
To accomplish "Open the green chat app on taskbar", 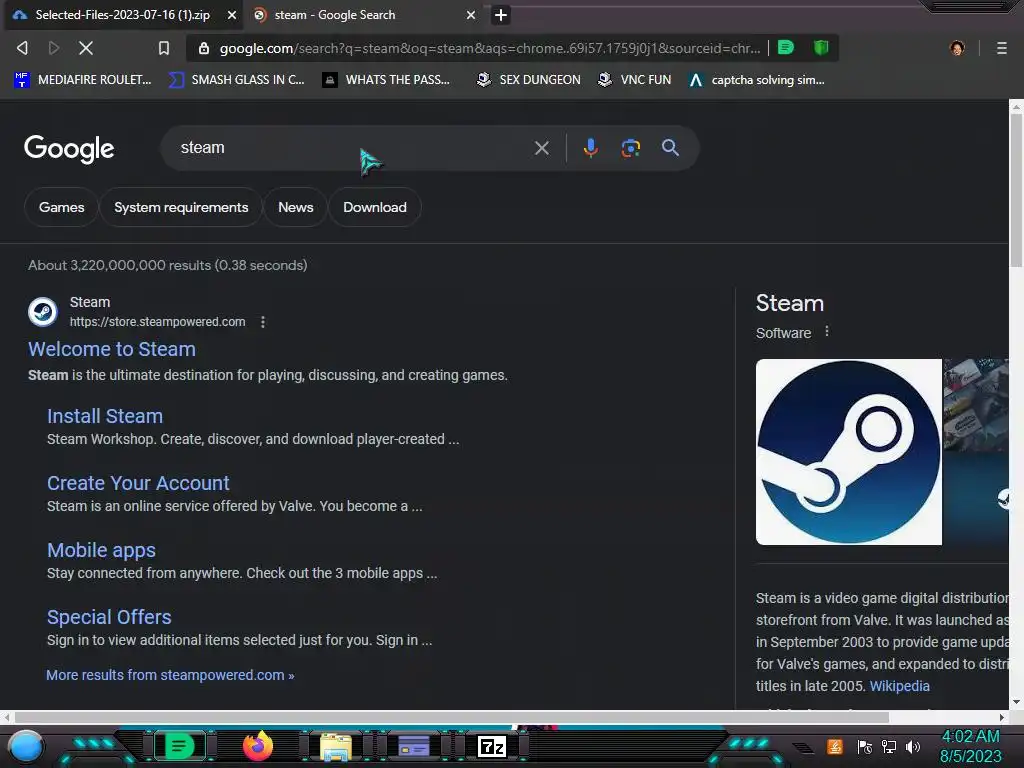I will click(x=179, y=746).
